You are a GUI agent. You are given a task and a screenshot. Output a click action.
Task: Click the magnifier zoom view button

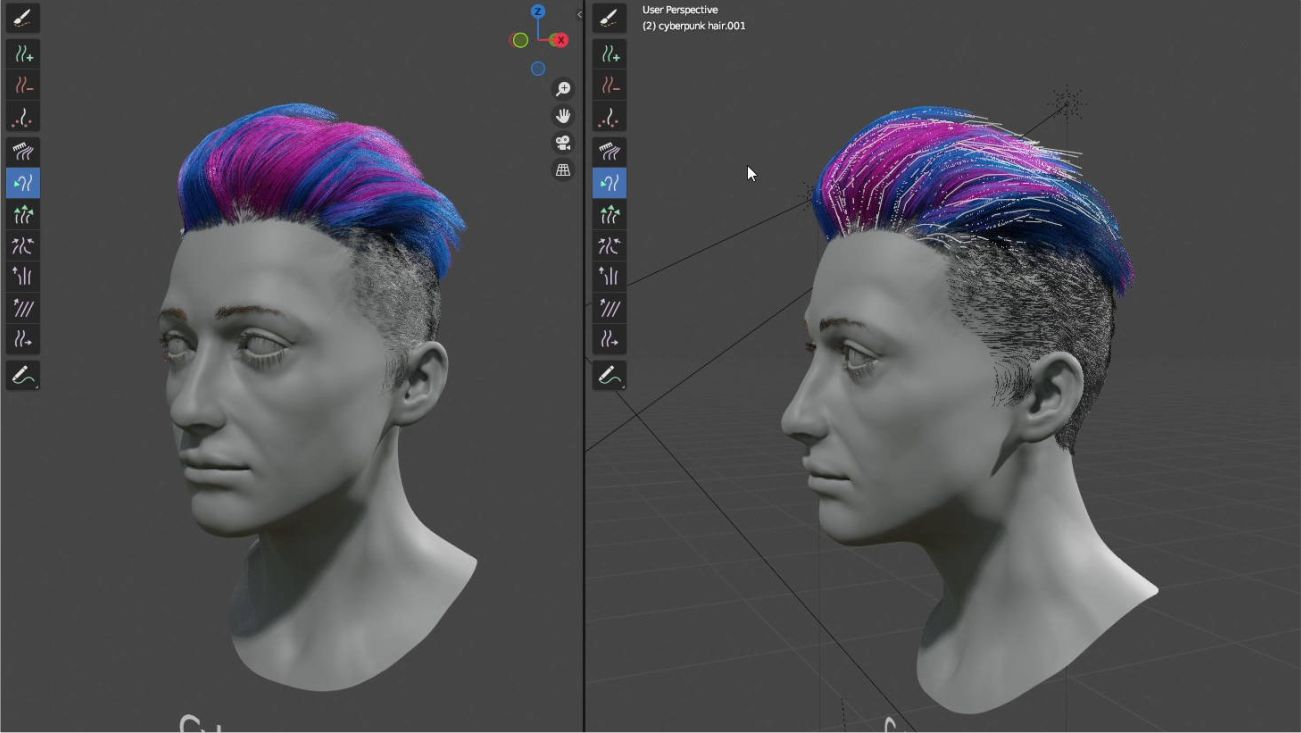(x=563, y=89)
